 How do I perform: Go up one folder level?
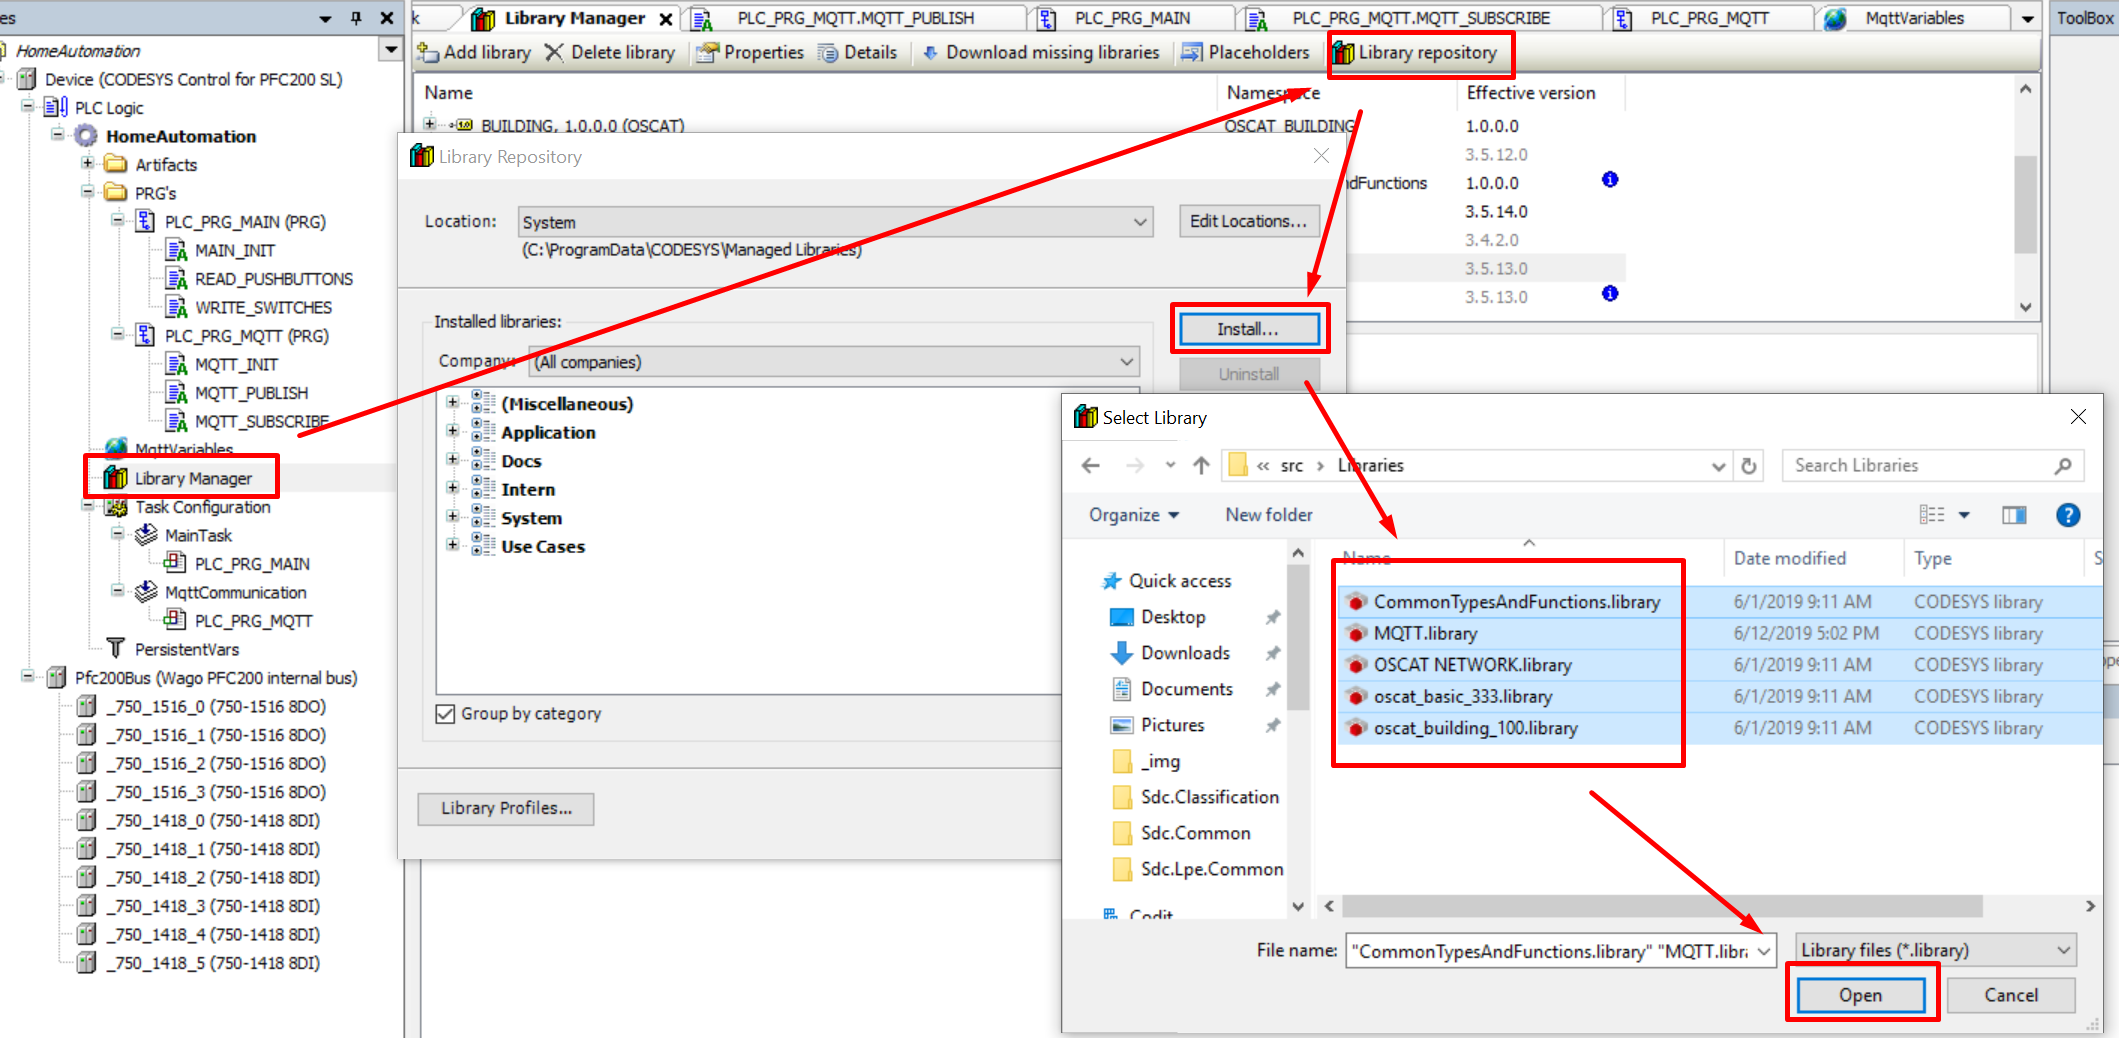coord(1201,465)
